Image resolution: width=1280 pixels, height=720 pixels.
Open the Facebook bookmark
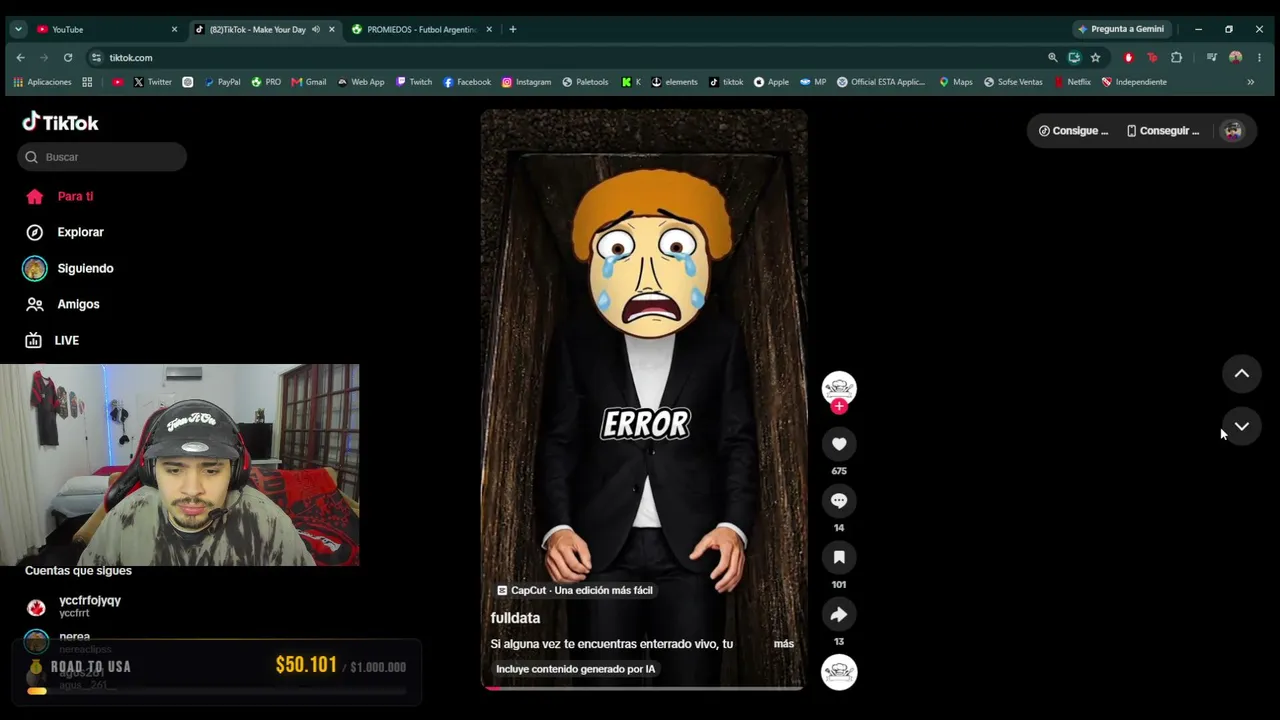(x=467, y=82)
